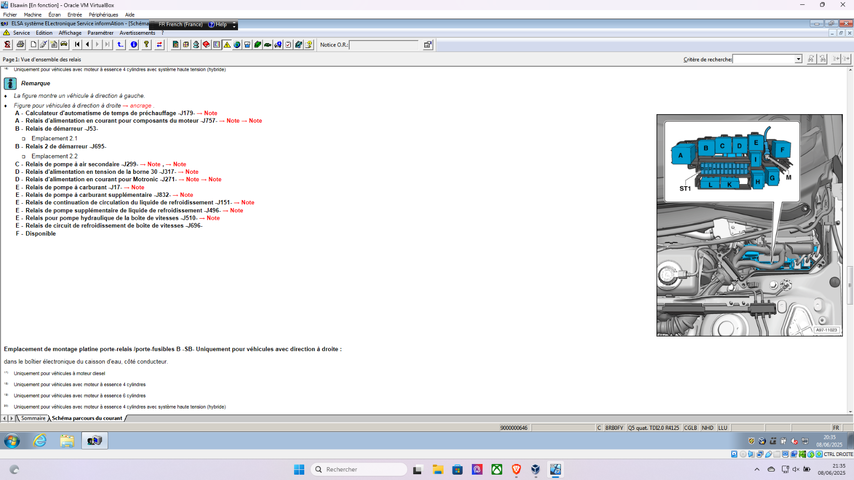Expand the VirtualBox Périphériques menu
Image resolution: width=854 pixels, height=480 pixels.
point(102,15)
